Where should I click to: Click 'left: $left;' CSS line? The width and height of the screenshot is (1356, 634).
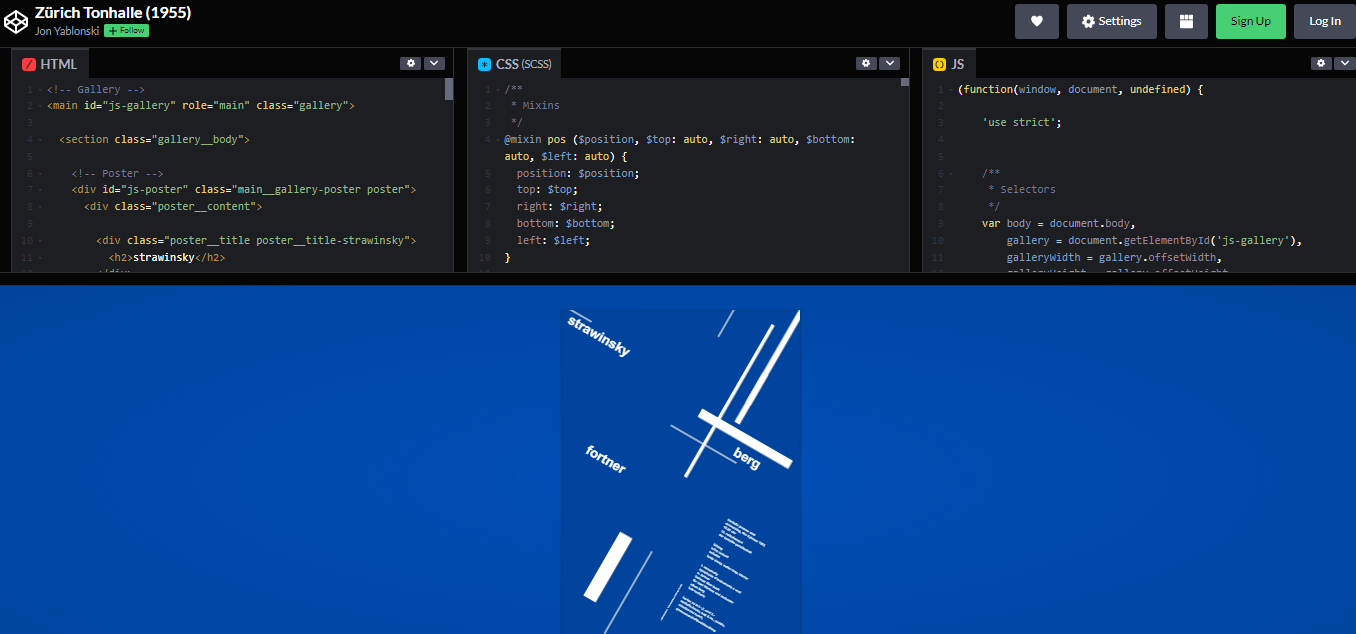[554, 241]
